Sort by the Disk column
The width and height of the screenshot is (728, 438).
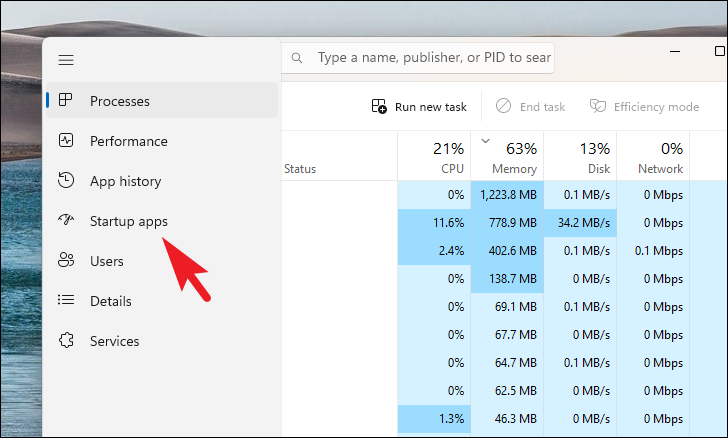(580, 157)
